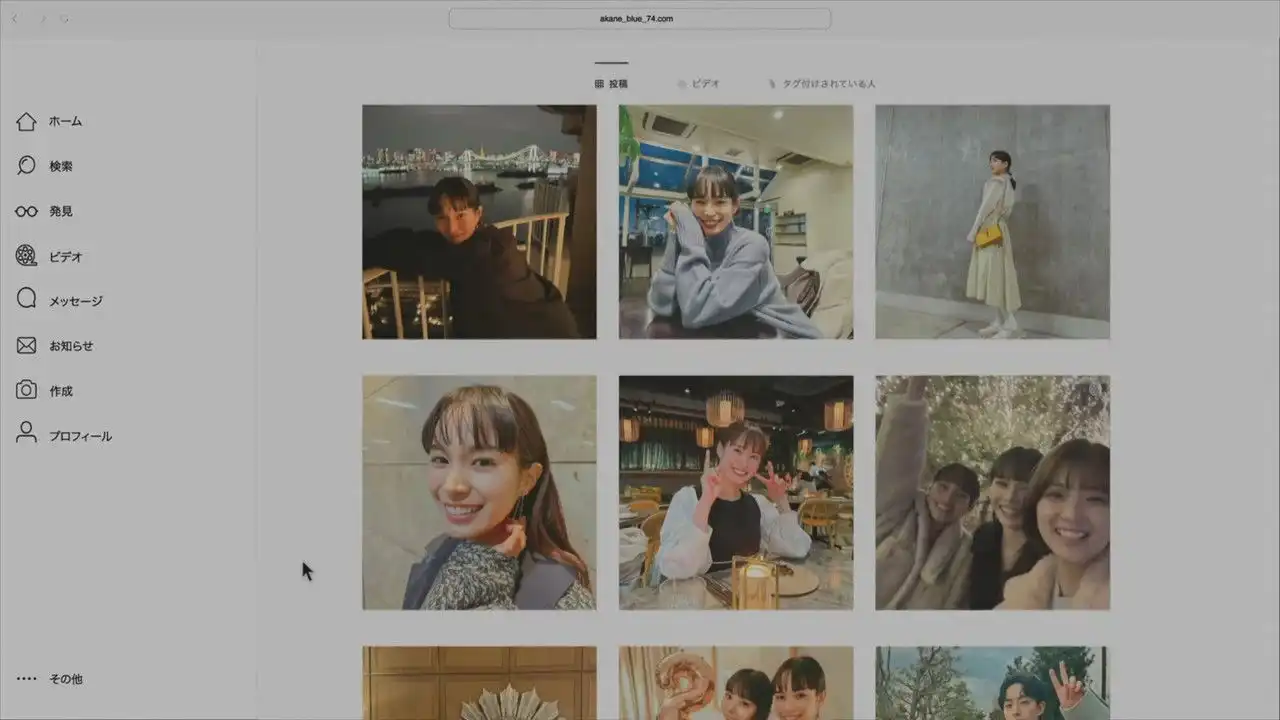The image size is (1280, 720).
Task: Open photo of woman with yellow bag
Action: point(992,222)
